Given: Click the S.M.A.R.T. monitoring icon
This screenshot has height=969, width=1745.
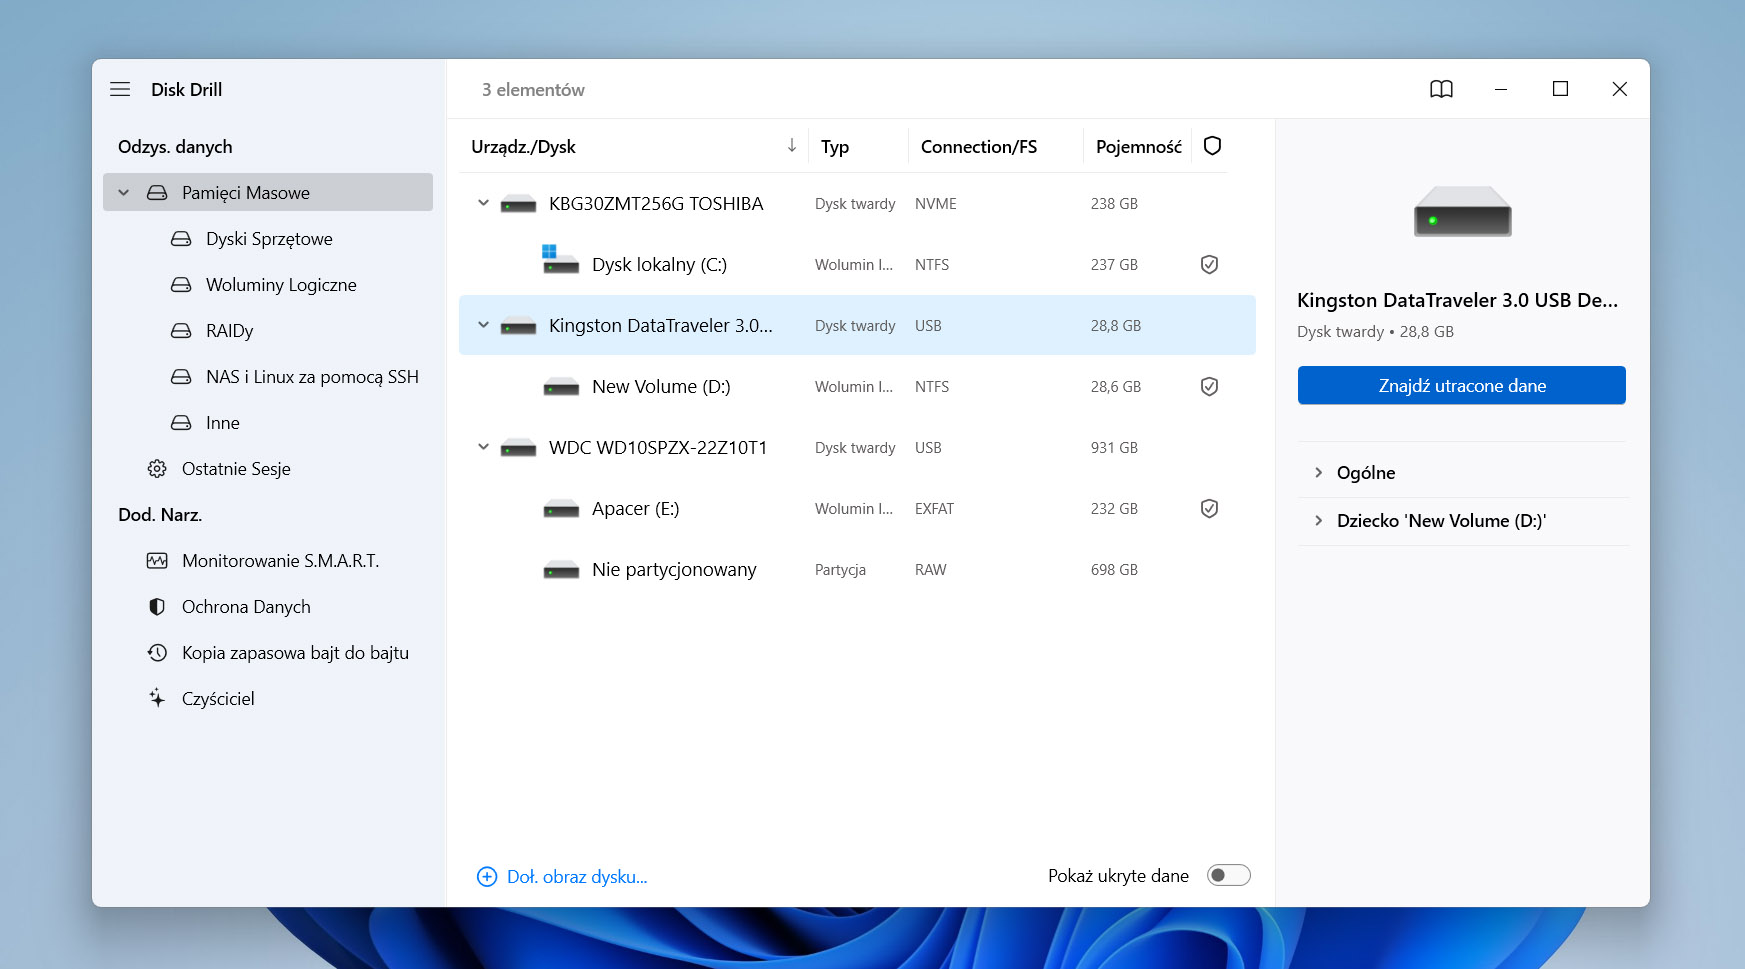Looking at the screenshot, I should pyautogui.click(x=157, y=561).
